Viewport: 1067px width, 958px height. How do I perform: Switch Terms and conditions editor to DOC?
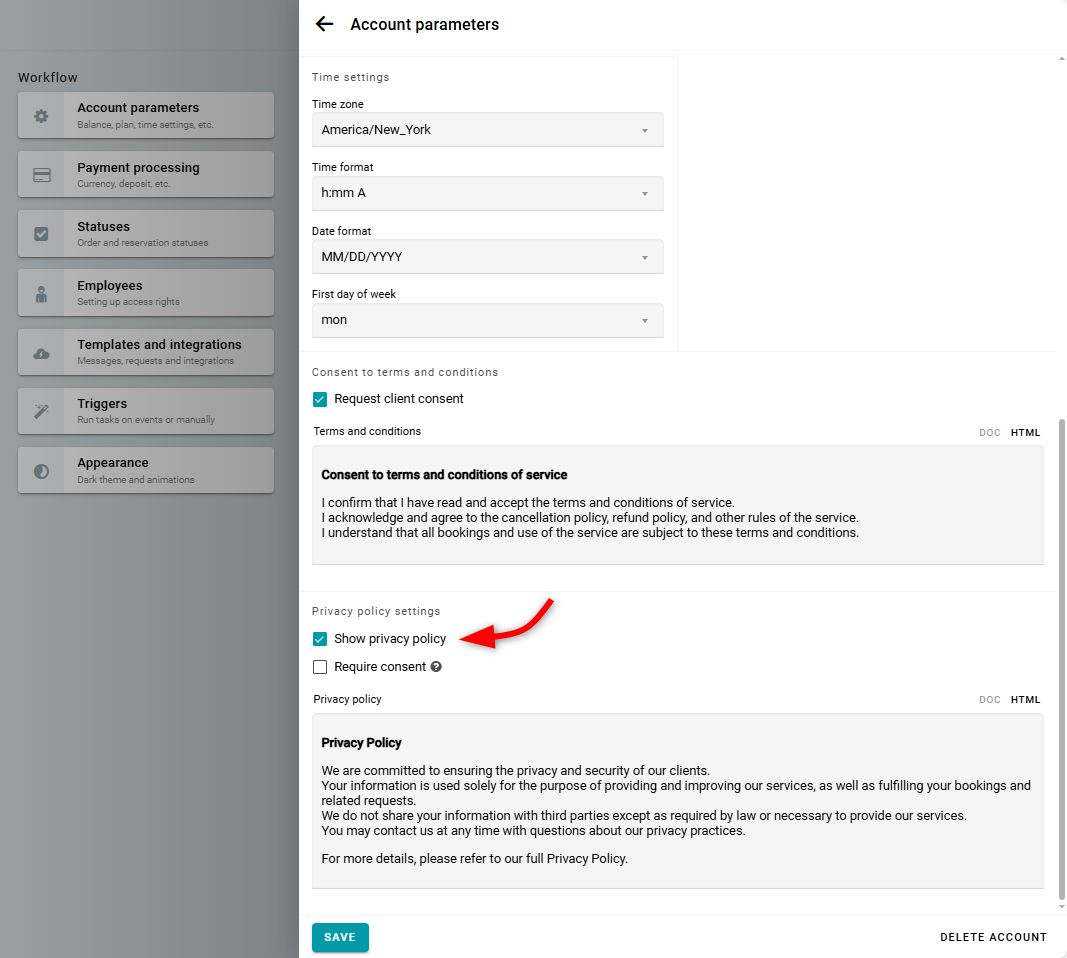point(989,433)
